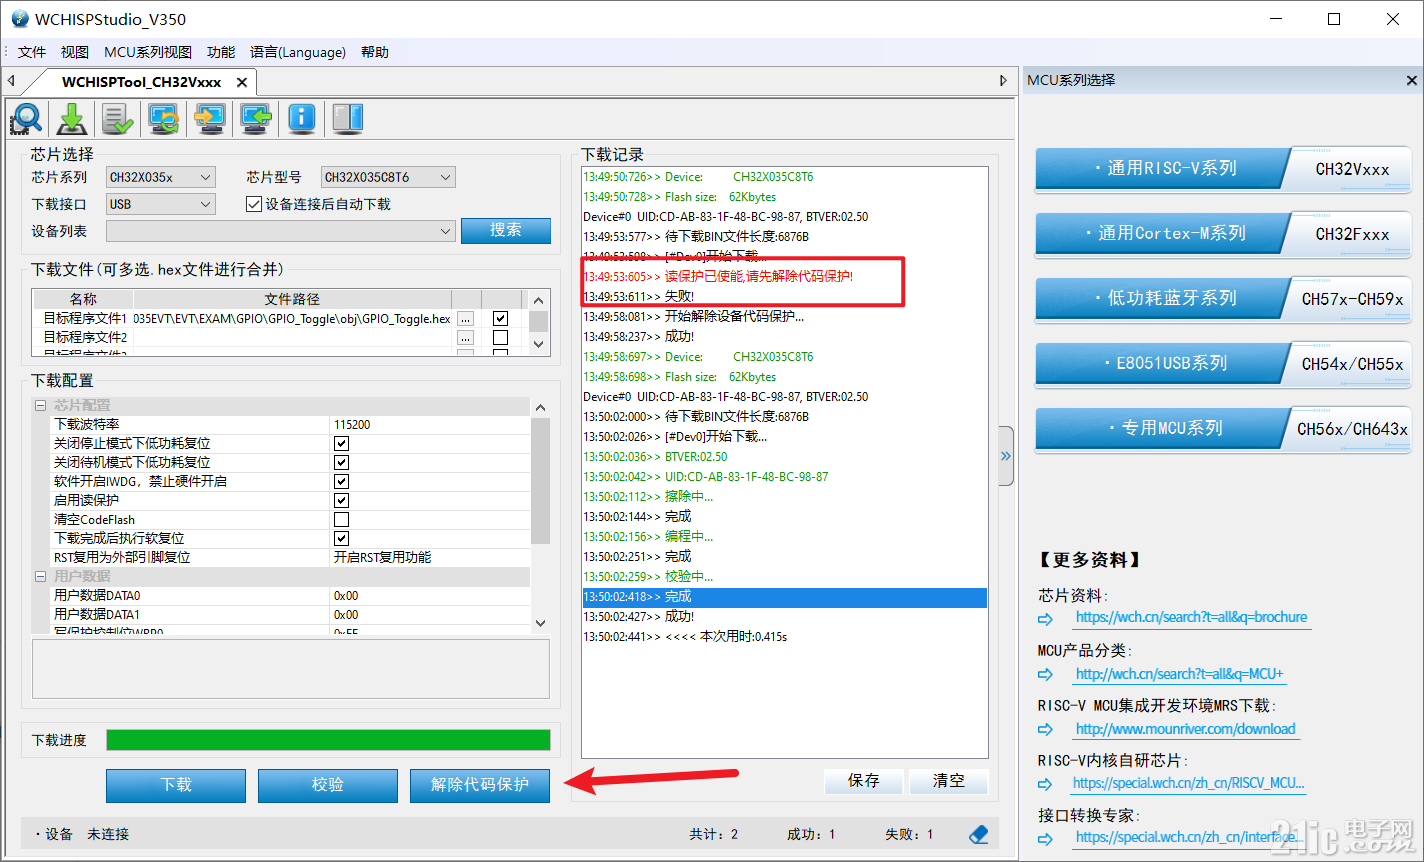
Task: Click the green 下载进度 progress bar
Action: [x=328, y=740]
